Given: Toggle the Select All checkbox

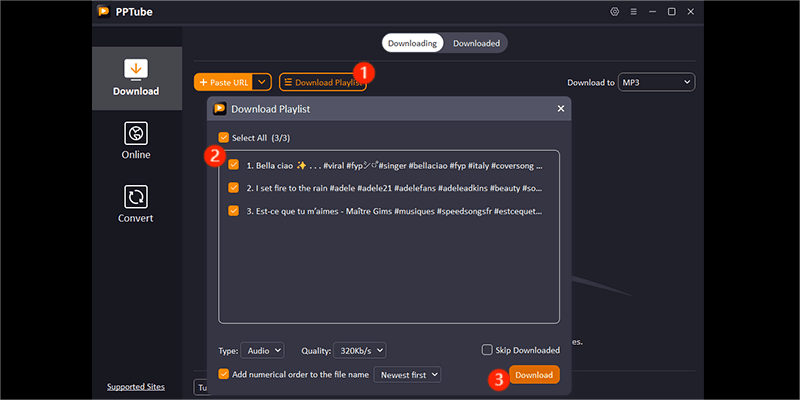Looking at the screenshot, I should [x=224, y=138].
